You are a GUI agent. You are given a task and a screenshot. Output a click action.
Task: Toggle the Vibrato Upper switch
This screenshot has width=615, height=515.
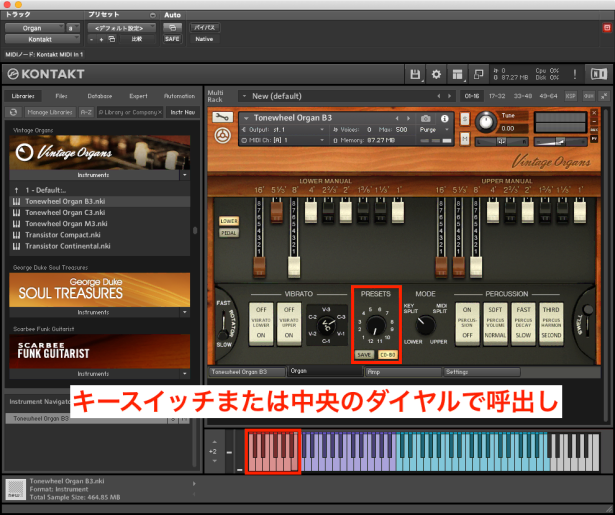(x=289, y=323)
